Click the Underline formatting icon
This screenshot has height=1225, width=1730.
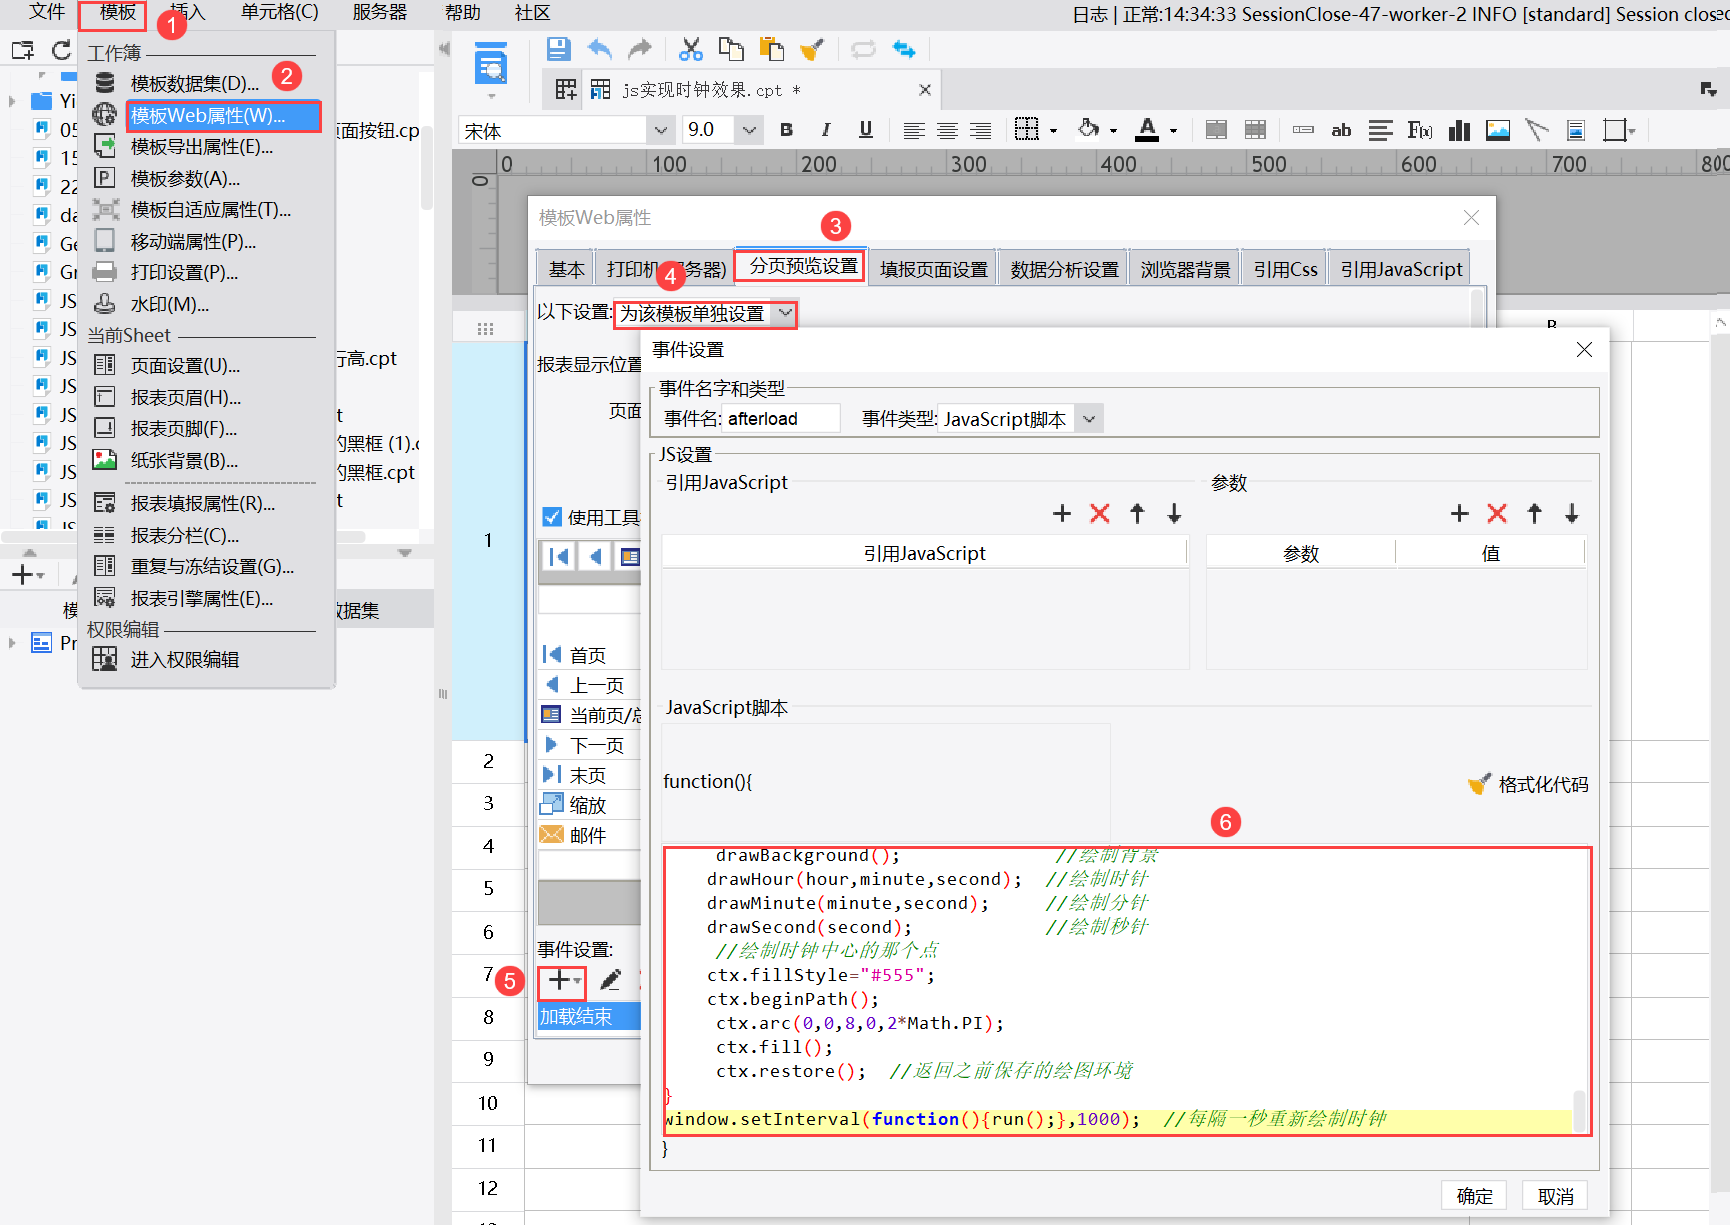point(866,130)
